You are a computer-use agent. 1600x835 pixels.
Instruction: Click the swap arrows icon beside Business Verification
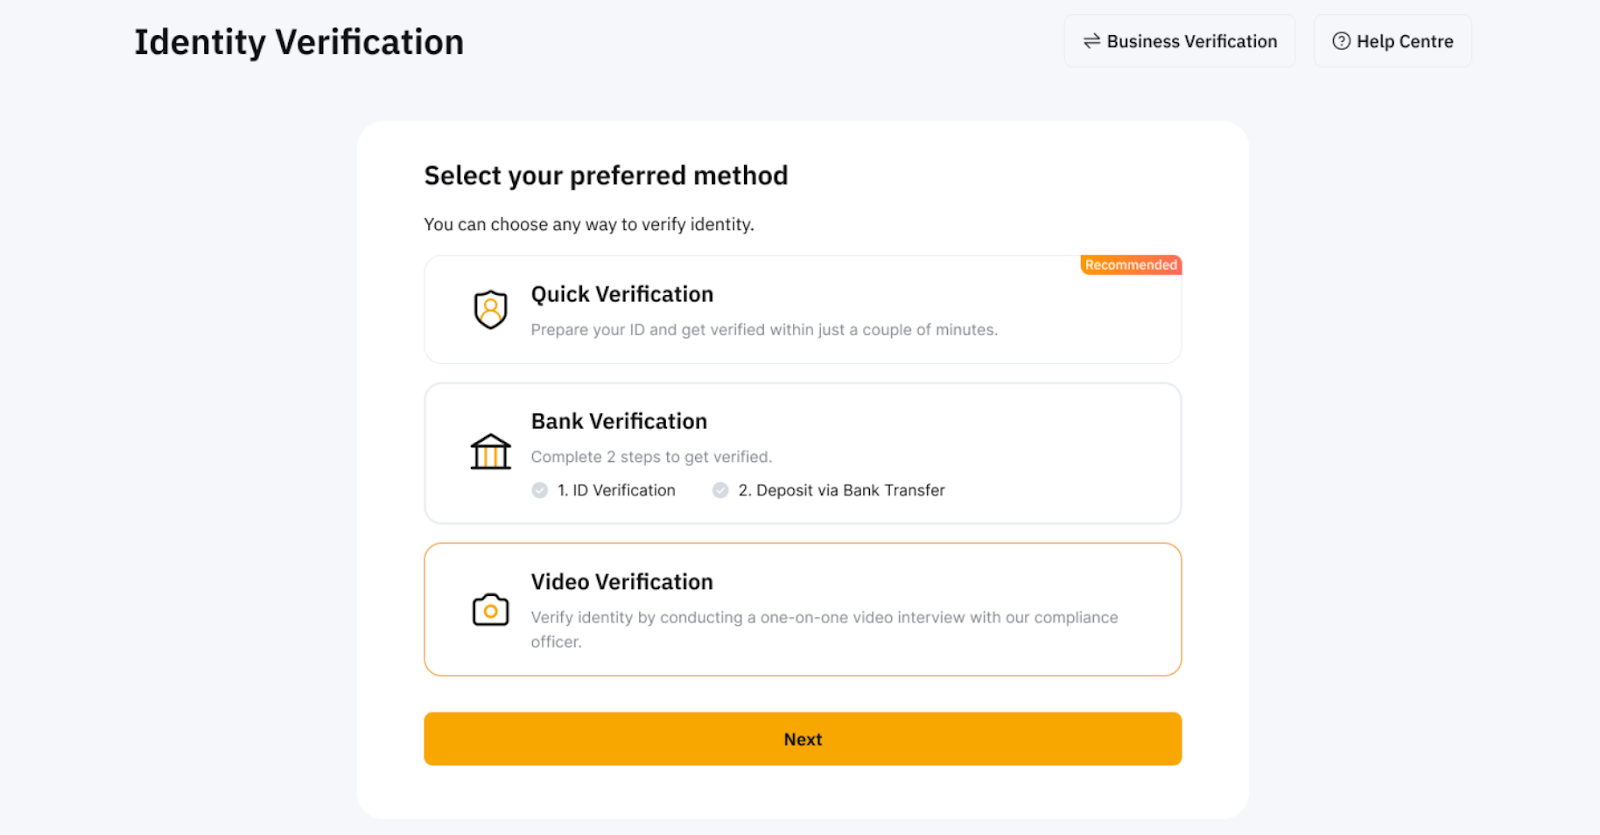pos(1091,41)
